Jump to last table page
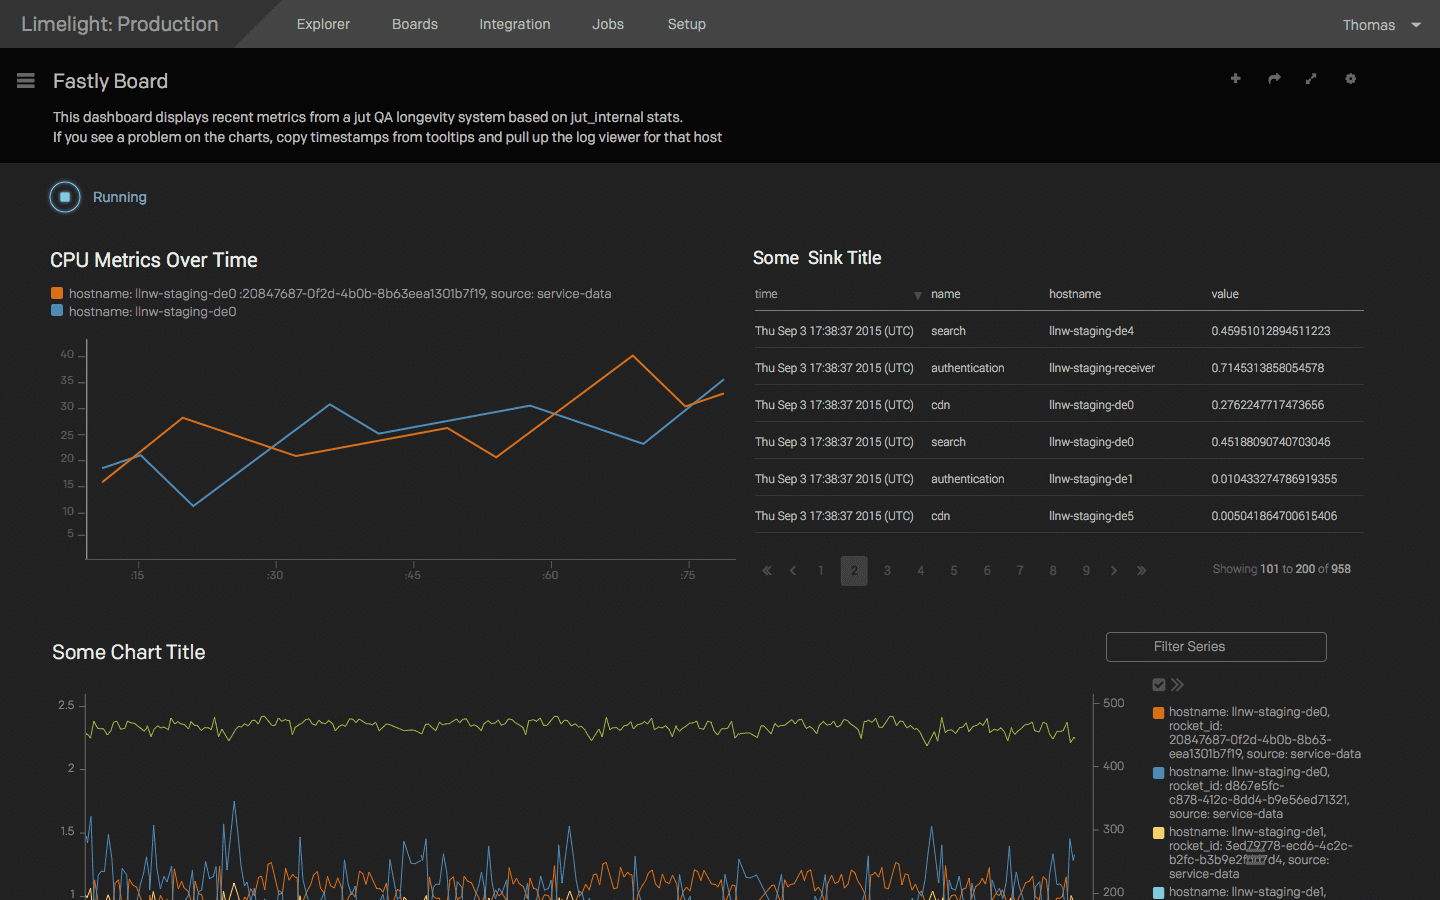 point(1141,571)
